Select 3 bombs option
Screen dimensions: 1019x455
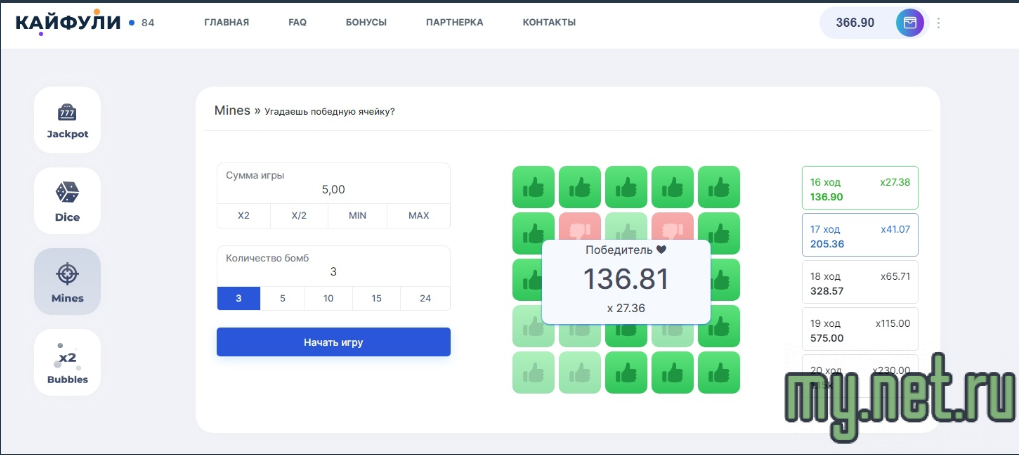pyautogui.click(x=238, y=298)
